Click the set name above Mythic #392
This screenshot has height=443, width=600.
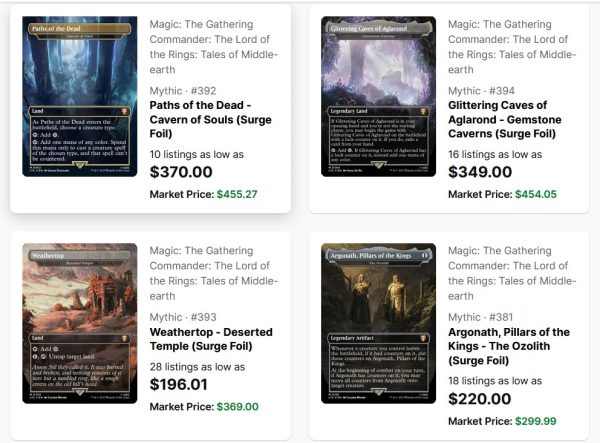coord(214,47)
